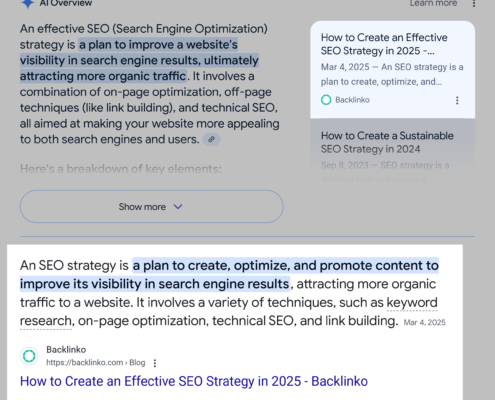Image resolution: width=495 pixels, height=400 pixels.
Task: Click the backlinko.com › Blog URL
Action: (x=96, y=363)
